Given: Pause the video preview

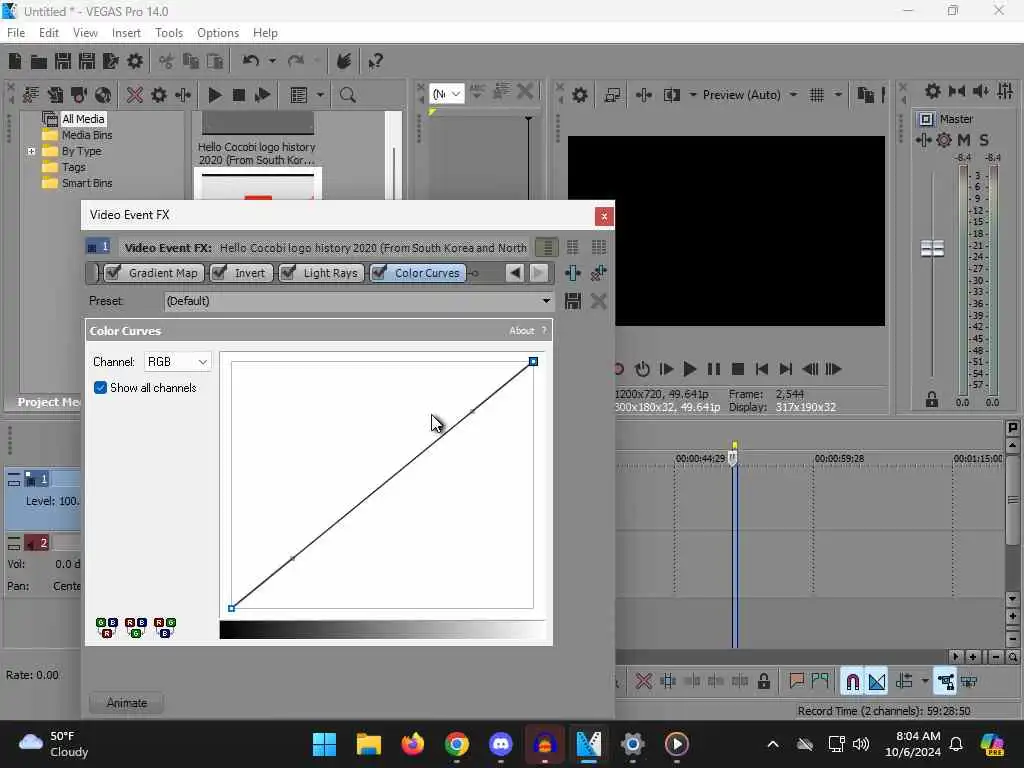Looking at the screenshot, I should (714, 370).
